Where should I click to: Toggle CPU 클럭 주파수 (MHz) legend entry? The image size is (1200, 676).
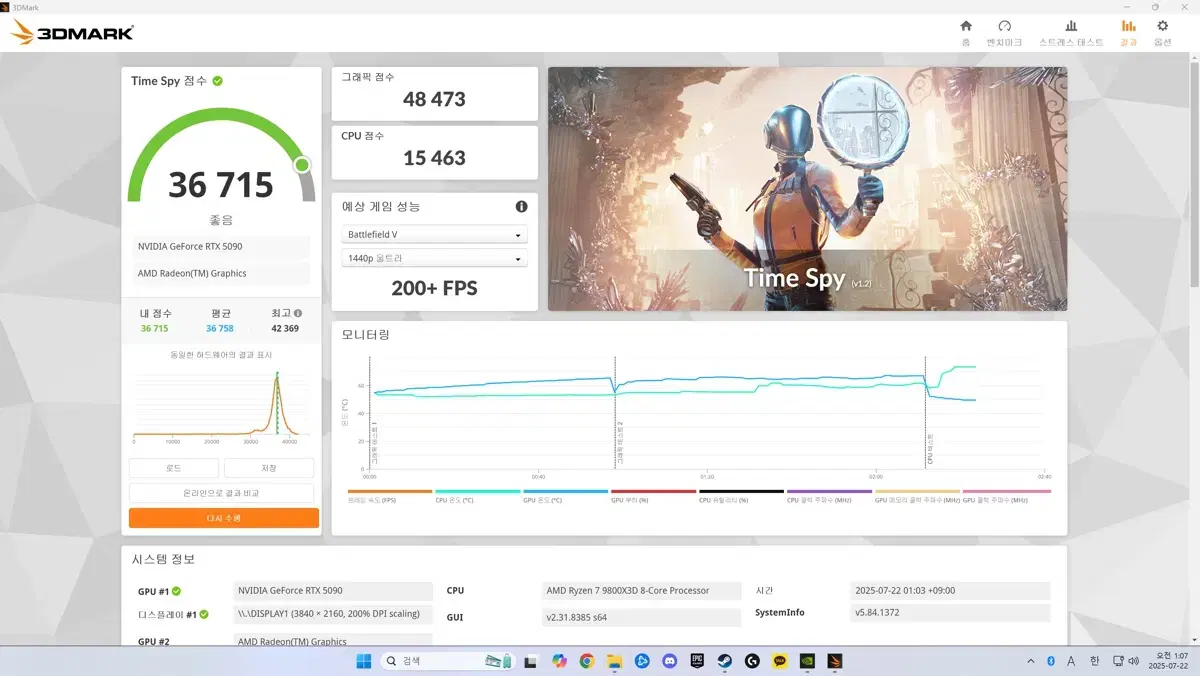(x=830, y=495)
